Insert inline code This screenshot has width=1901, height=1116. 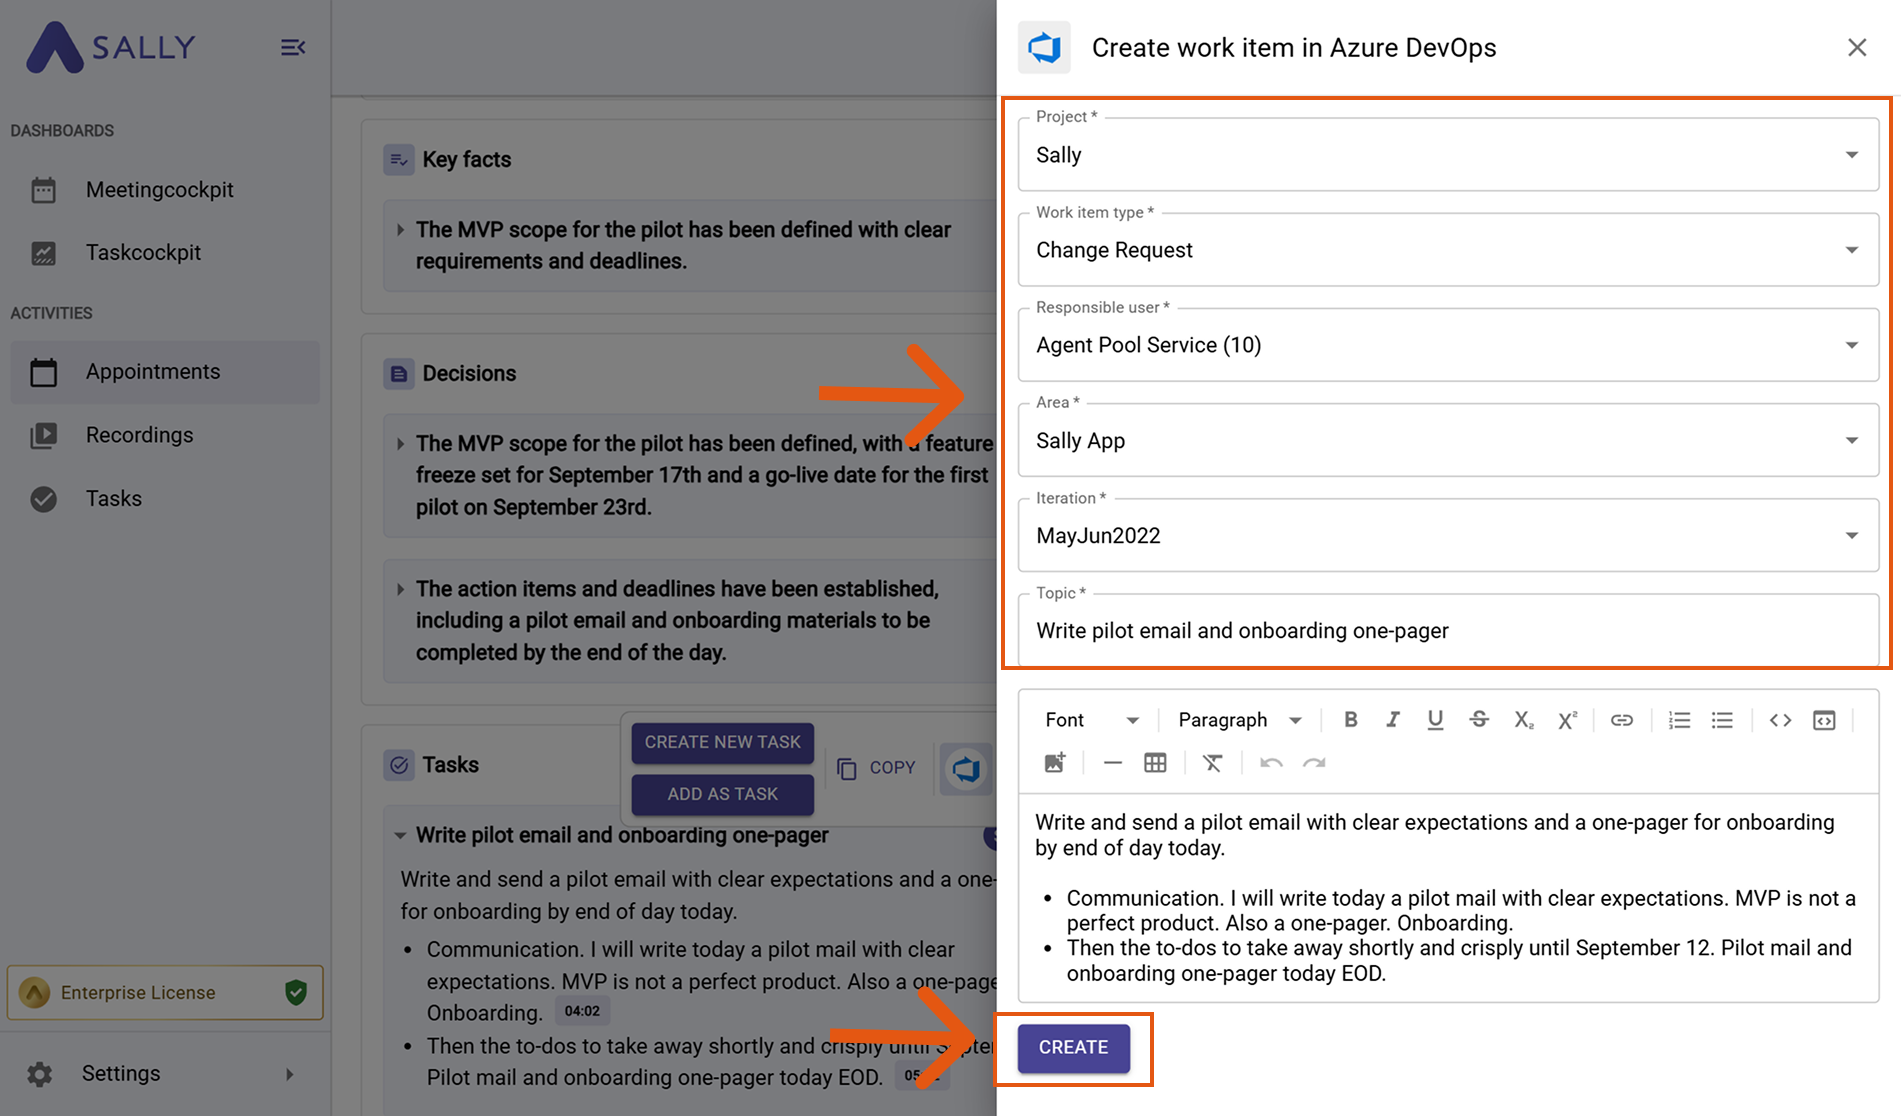[1780, 720]
